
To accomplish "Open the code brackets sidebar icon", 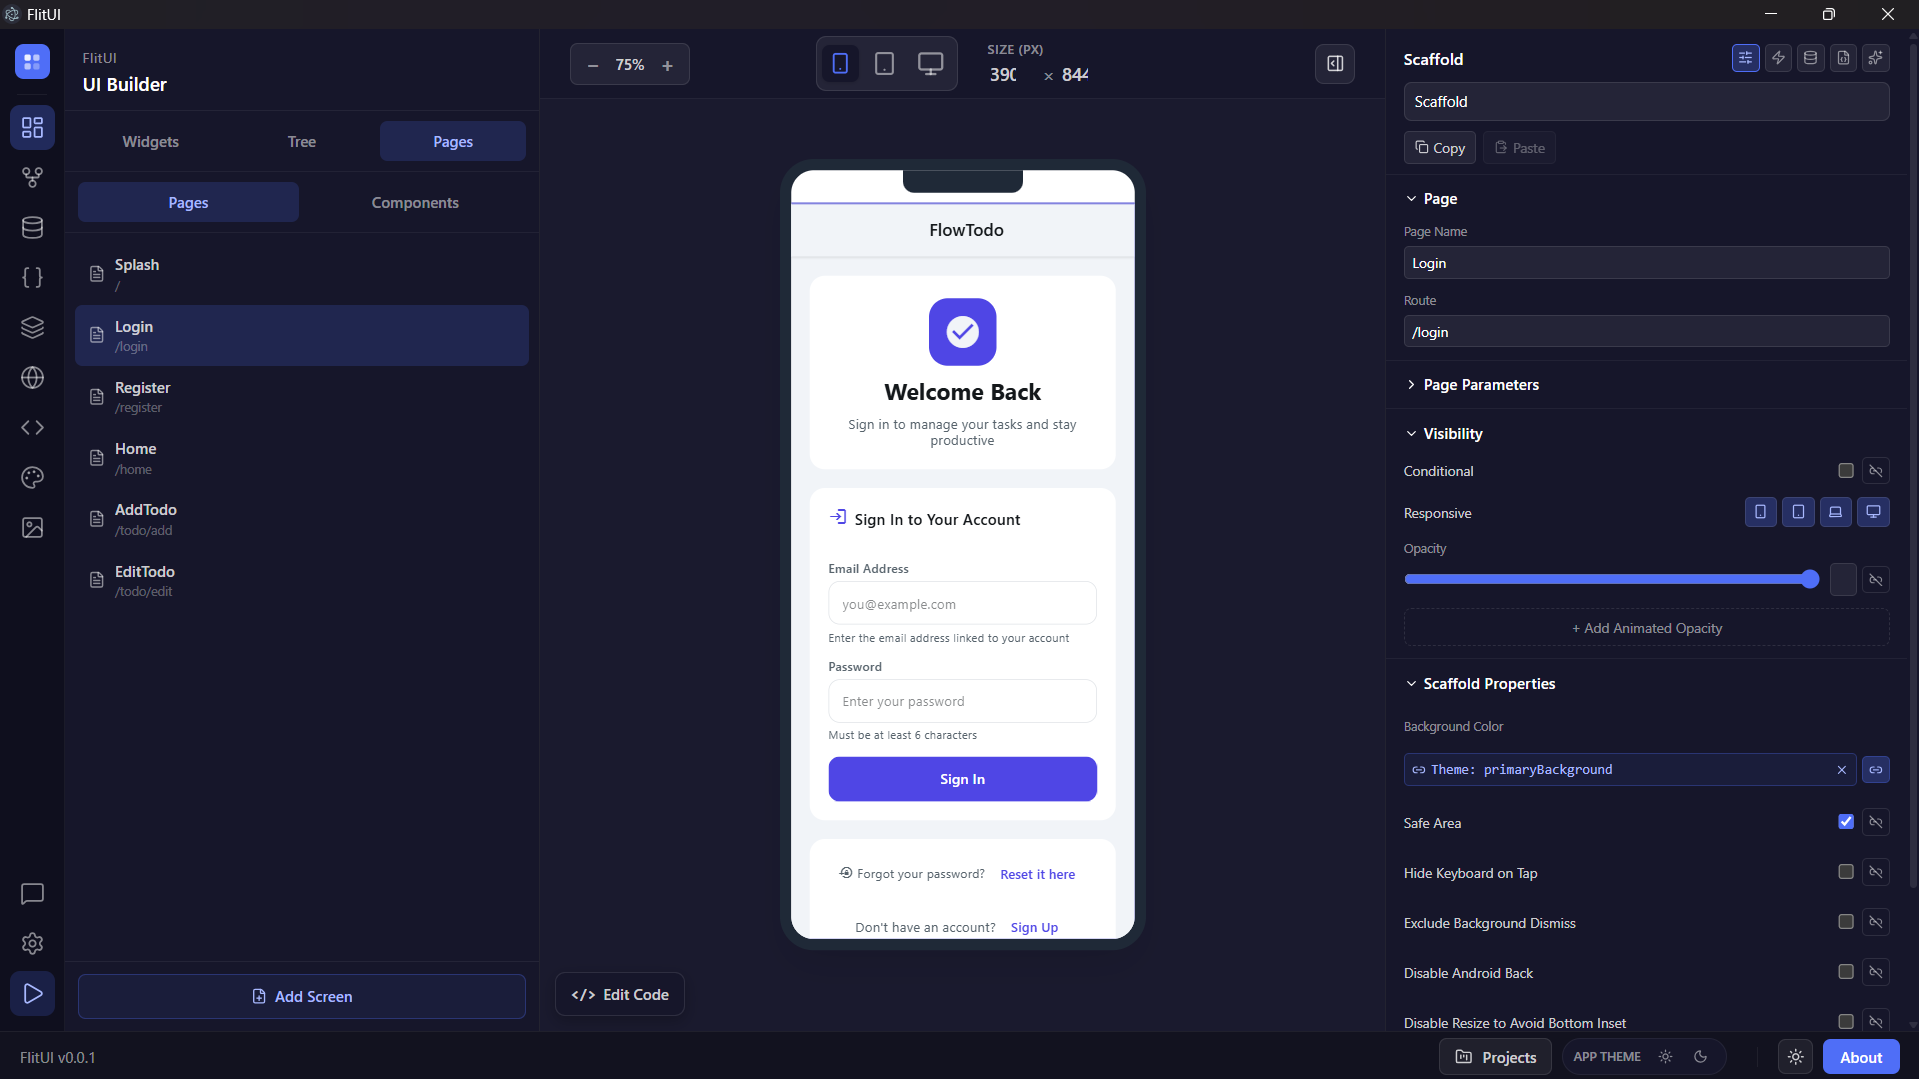I will 32,427.
